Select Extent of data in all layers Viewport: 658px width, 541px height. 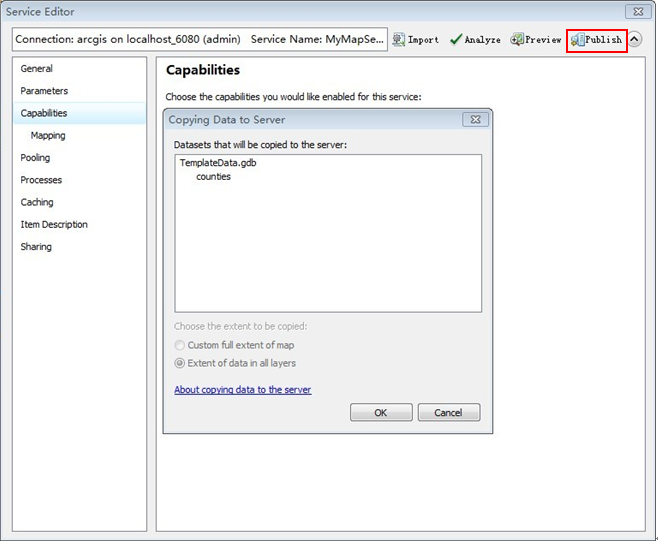click(235, 363)
